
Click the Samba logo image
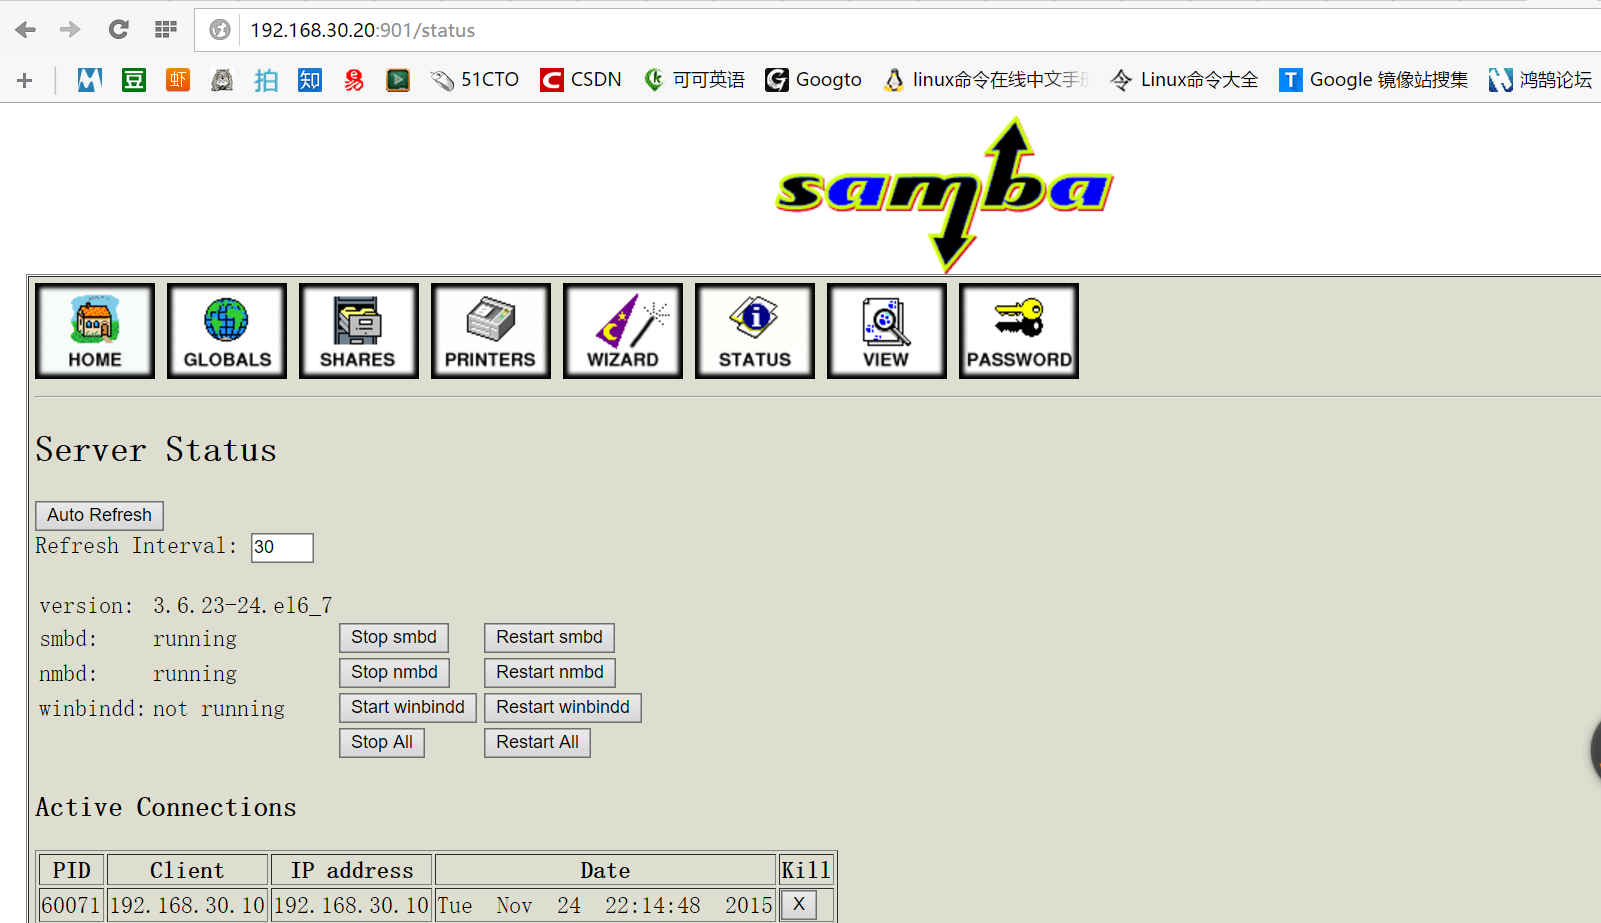(x=945, y=195)
